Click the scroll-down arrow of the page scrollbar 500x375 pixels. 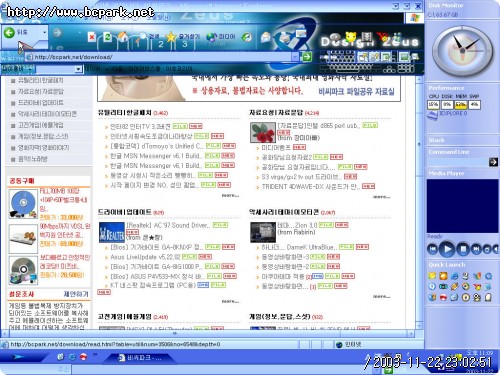(420, 325)
